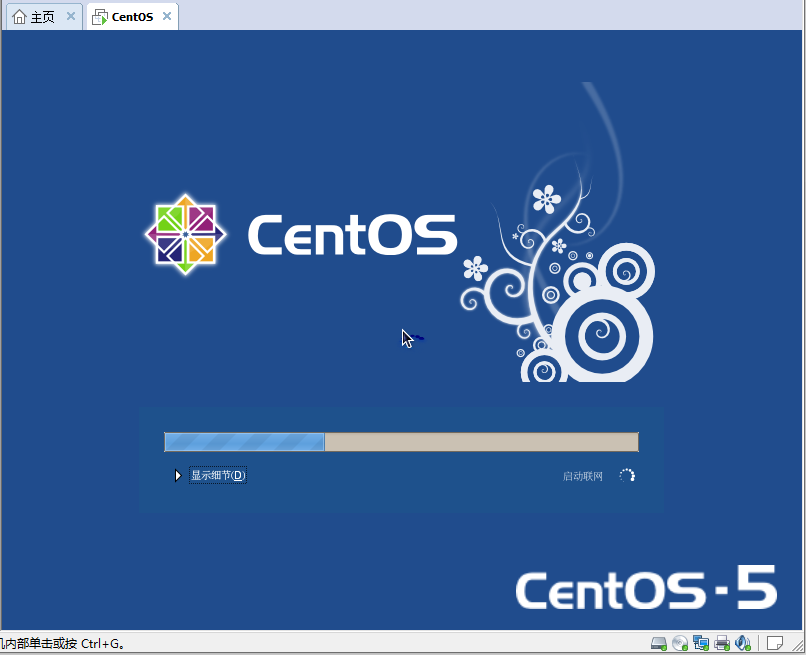Click the 启动联网 status text

(x=582, y=476)
